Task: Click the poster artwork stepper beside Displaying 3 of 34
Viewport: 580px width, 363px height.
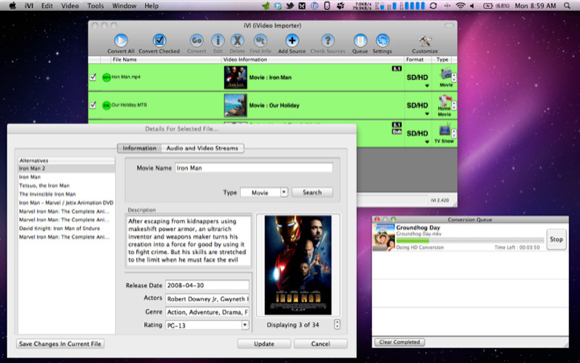Action: pos(337,325)
